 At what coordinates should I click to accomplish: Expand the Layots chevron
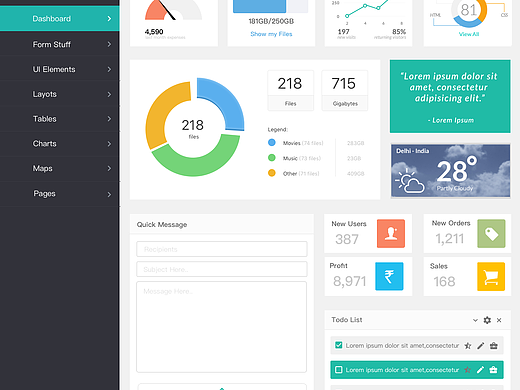[109, 94]
